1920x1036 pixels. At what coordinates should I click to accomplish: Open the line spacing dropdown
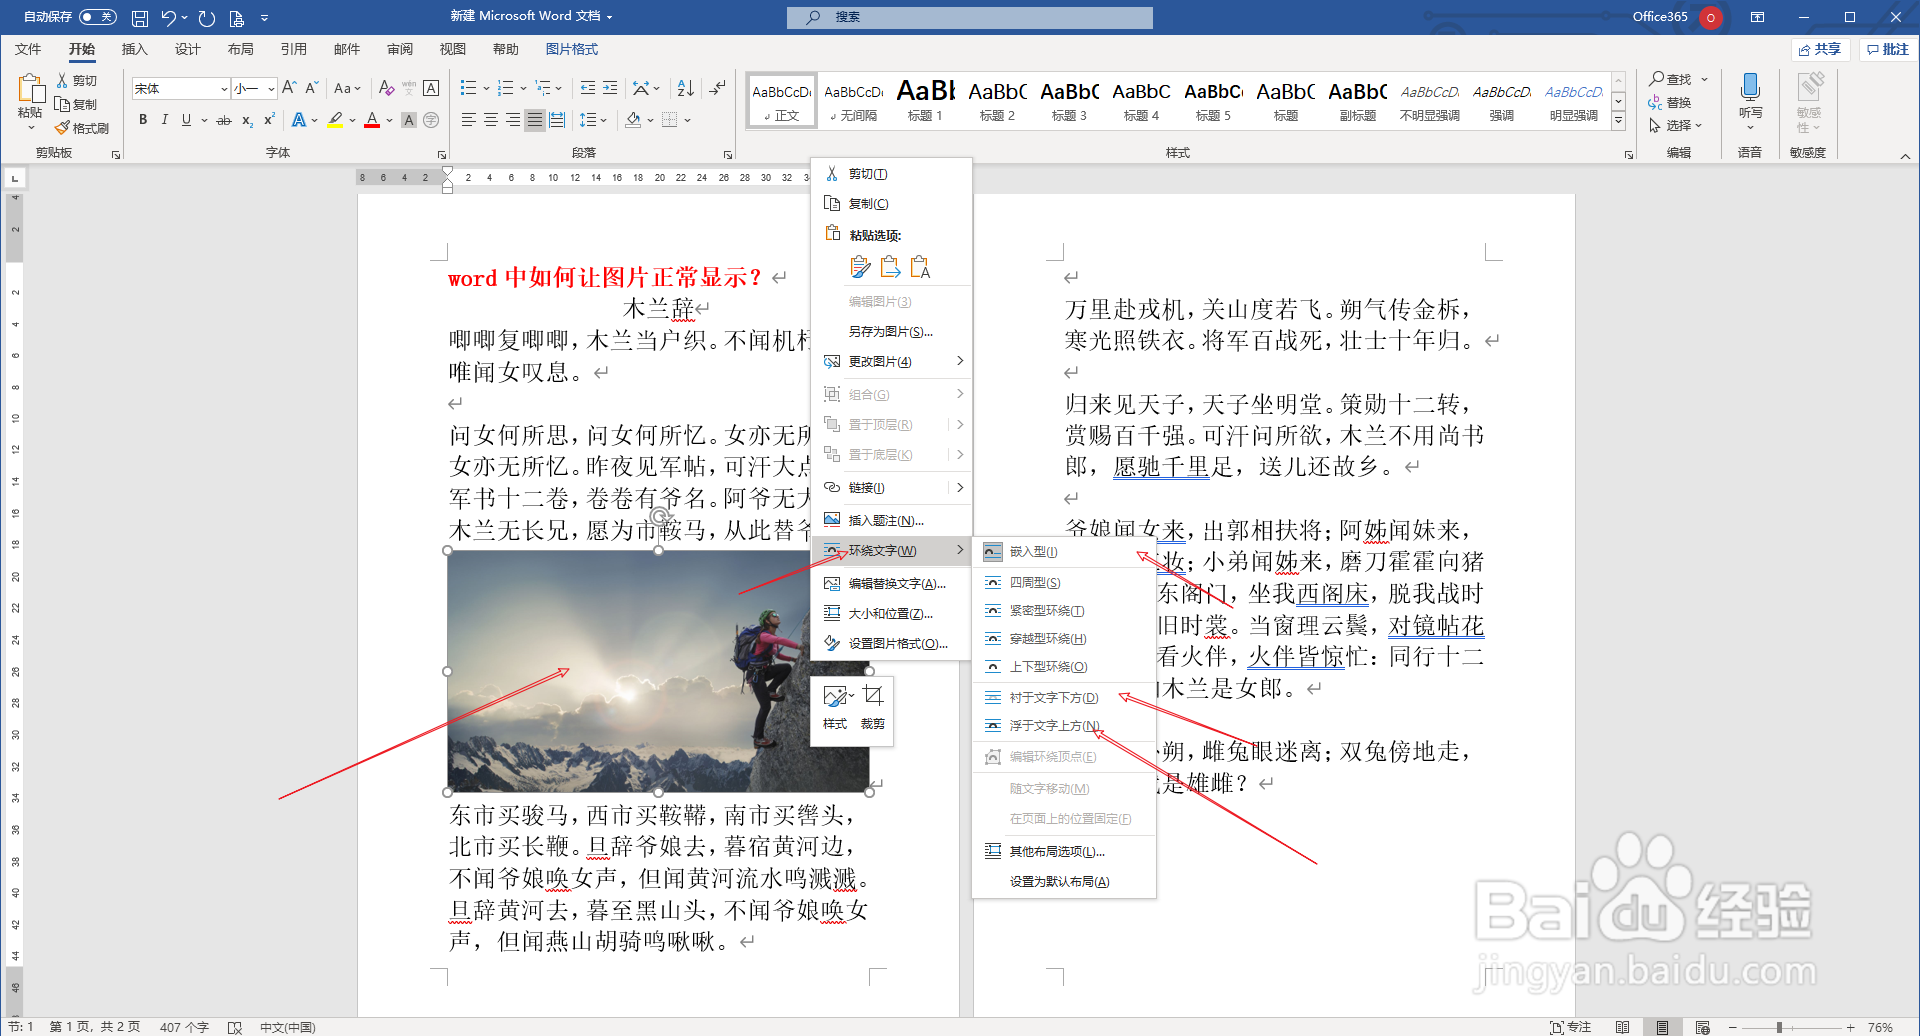tap(593, 120)
